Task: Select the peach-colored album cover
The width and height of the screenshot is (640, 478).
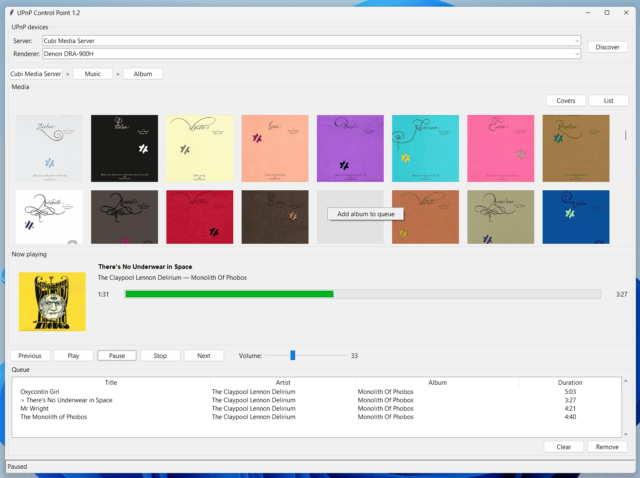Action: tap(275, 148)
